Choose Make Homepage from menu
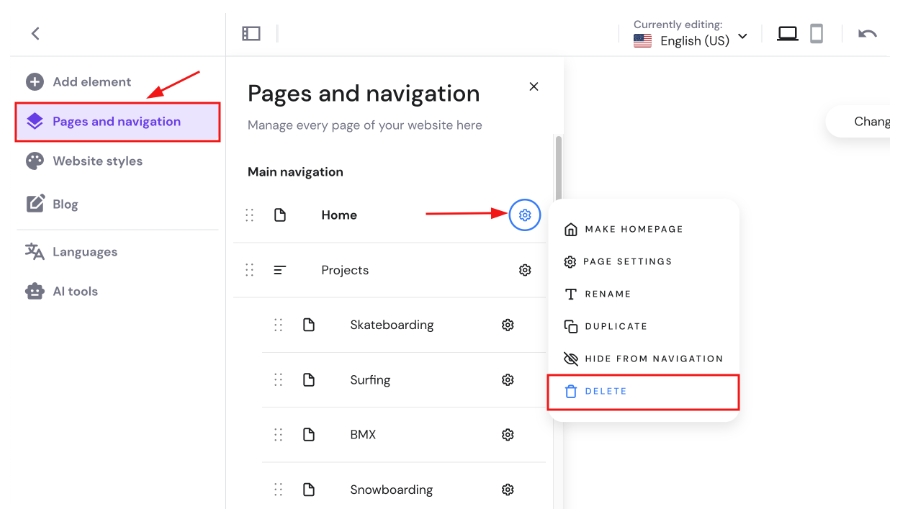The height and width of the screenshot is (529, 924). pos(623,229)
